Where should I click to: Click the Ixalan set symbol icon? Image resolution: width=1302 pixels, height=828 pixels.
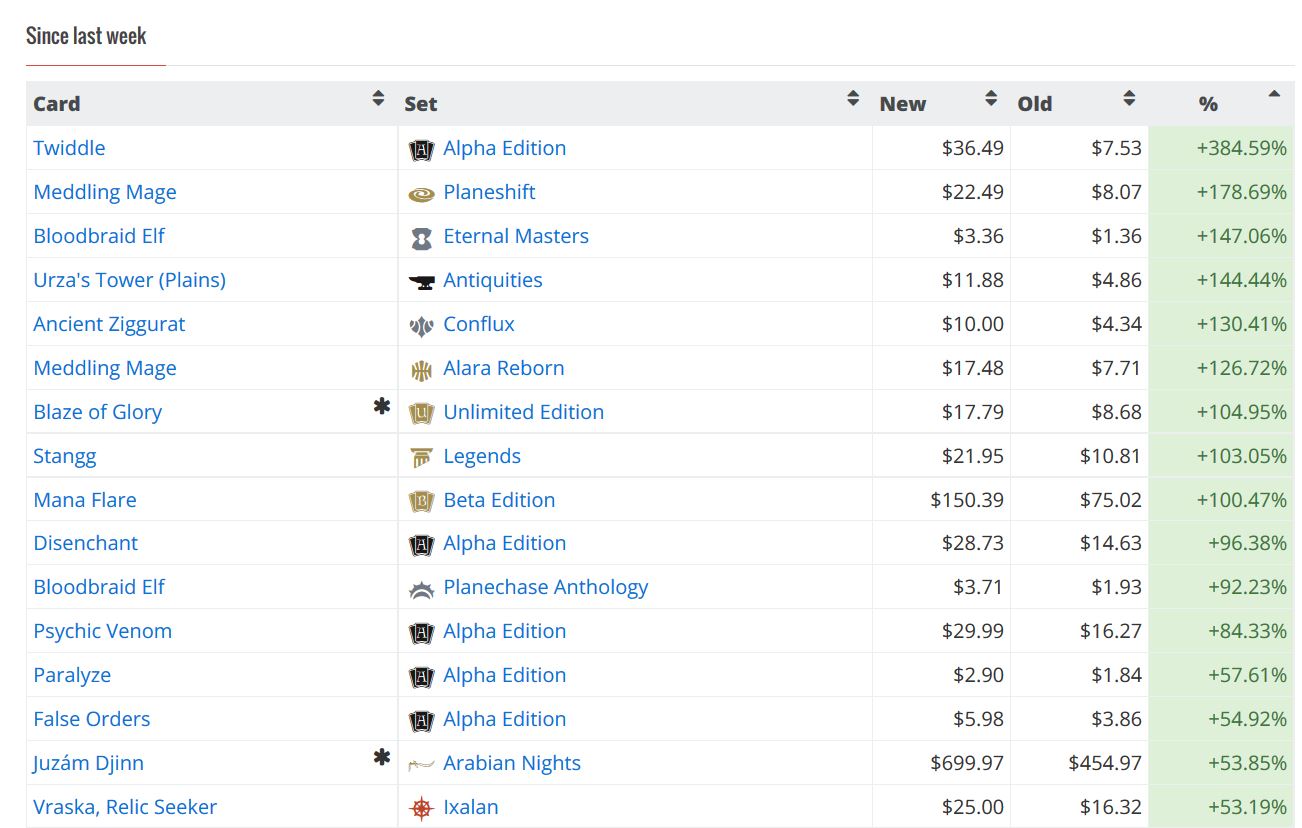click(421, 808)
